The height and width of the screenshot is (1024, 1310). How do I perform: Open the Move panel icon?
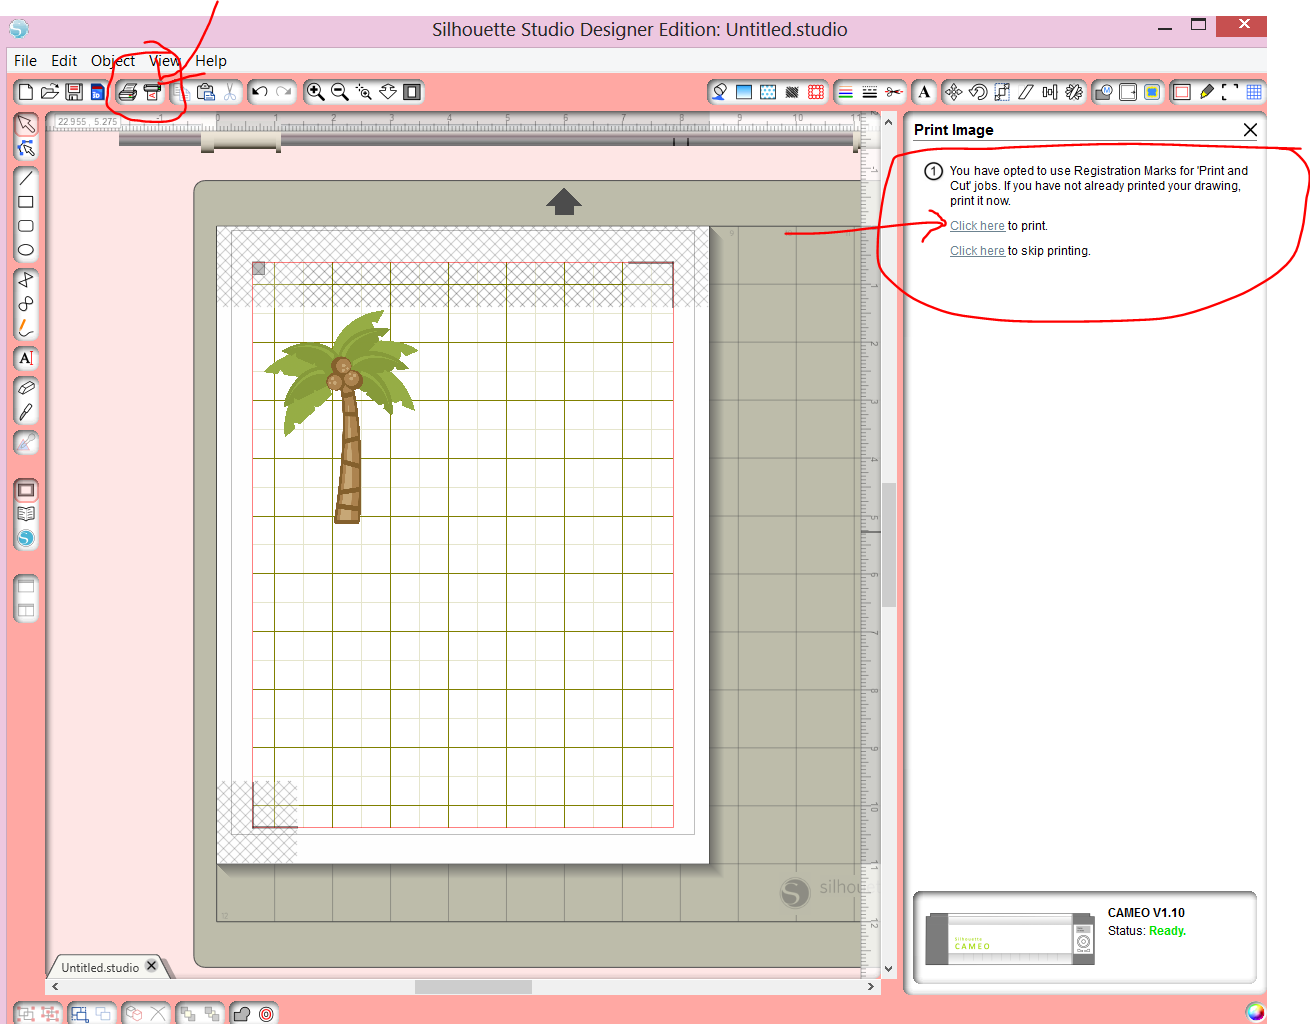pos(954,92)
